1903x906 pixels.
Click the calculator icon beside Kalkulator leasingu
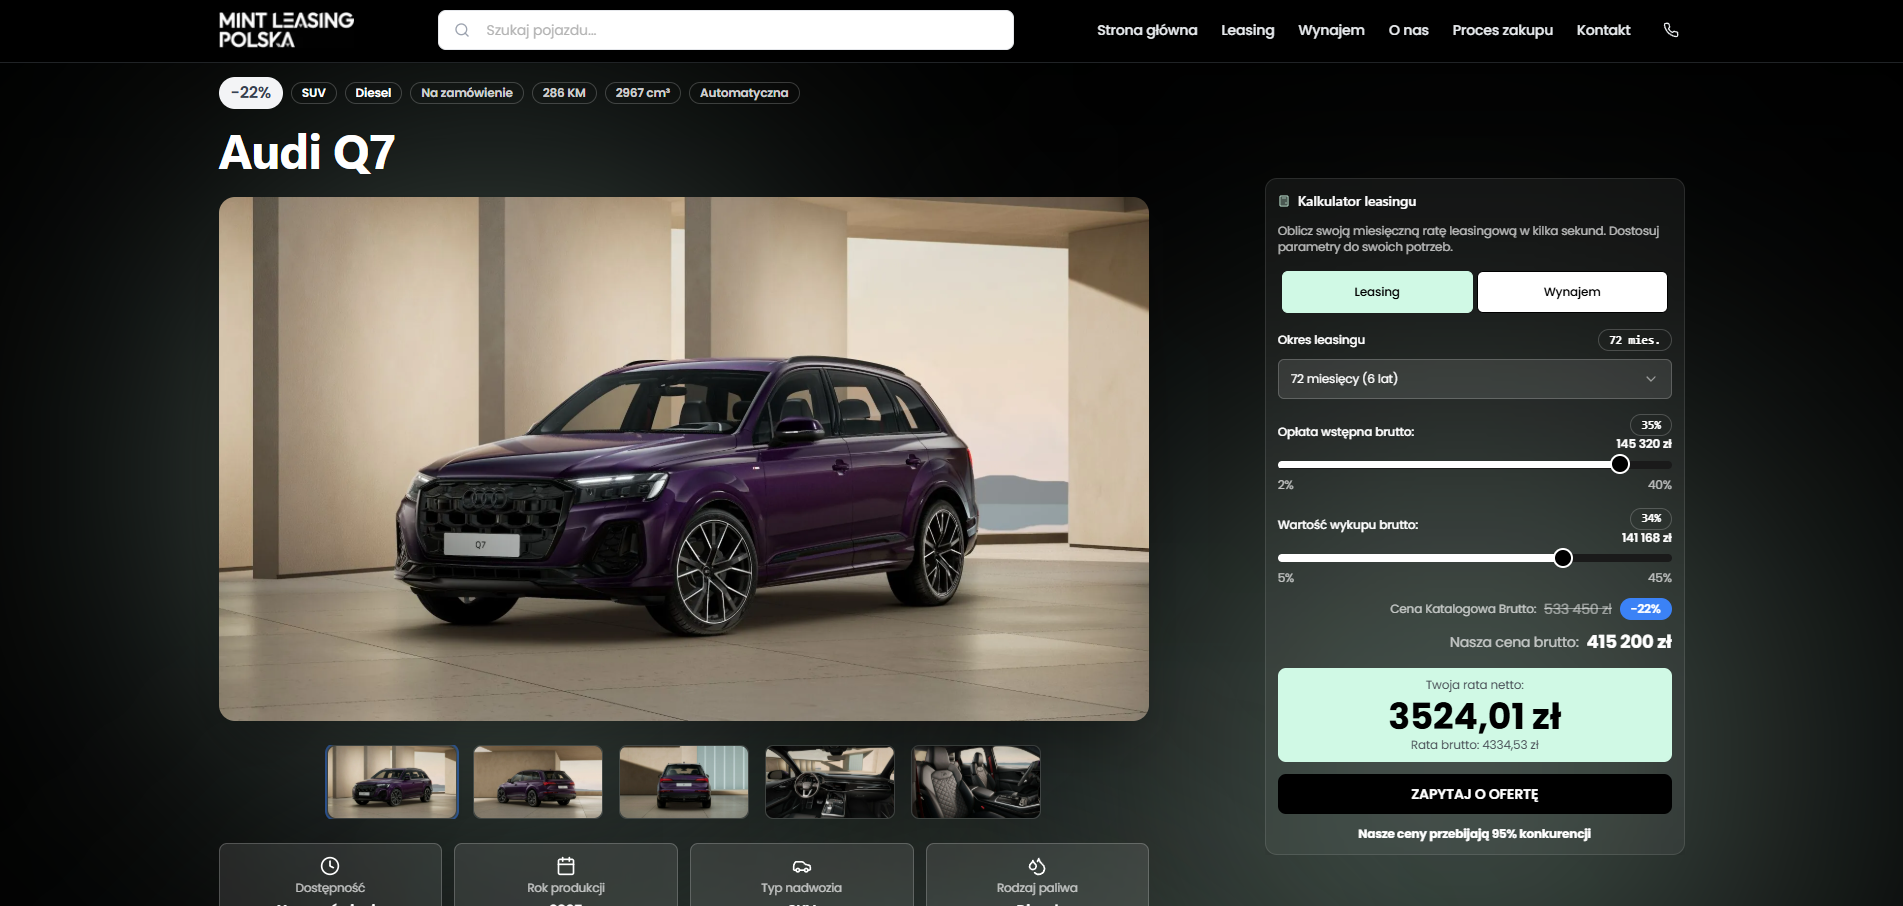coord(1284,201)
